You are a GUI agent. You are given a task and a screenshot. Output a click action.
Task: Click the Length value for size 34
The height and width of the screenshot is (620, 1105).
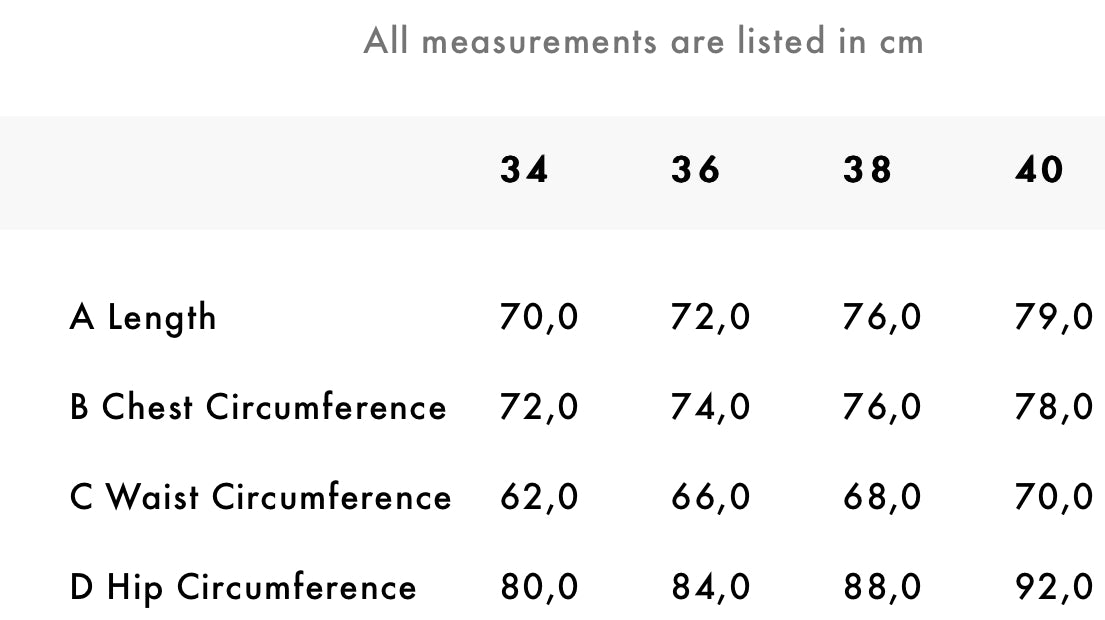[539, 318]
